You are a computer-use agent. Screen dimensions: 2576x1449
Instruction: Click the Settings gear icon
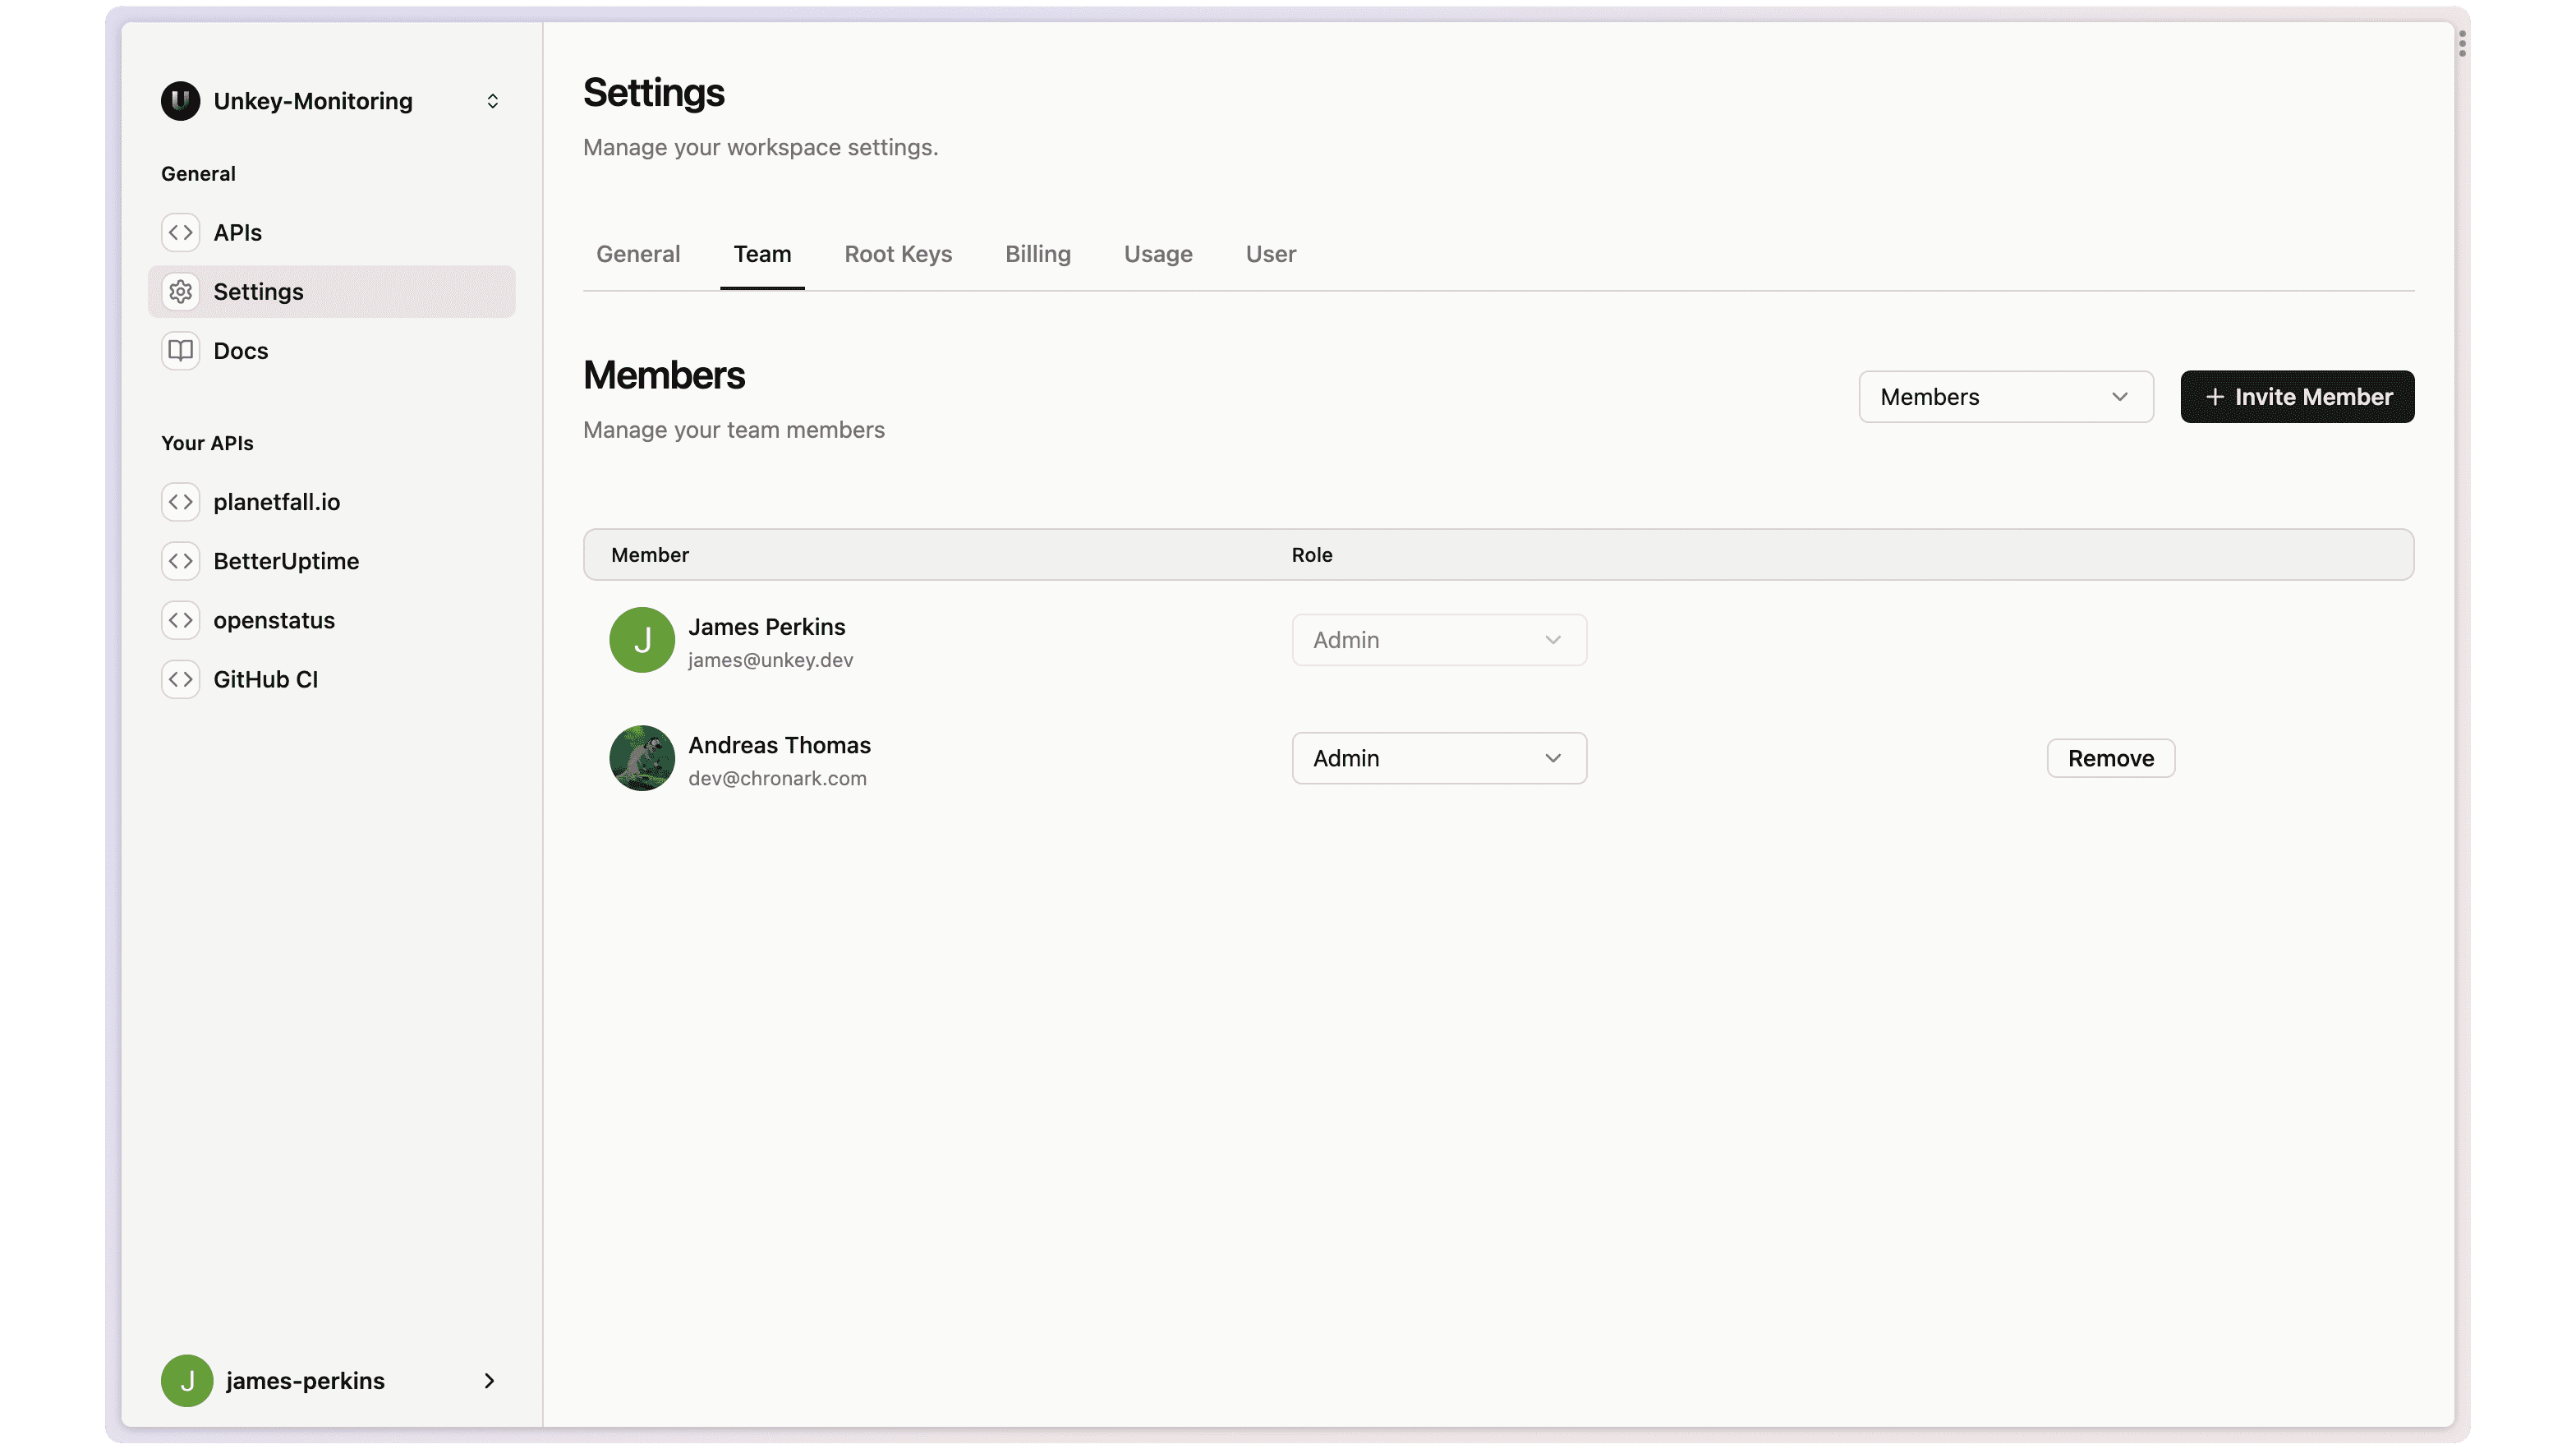click(x=181, y=290)
